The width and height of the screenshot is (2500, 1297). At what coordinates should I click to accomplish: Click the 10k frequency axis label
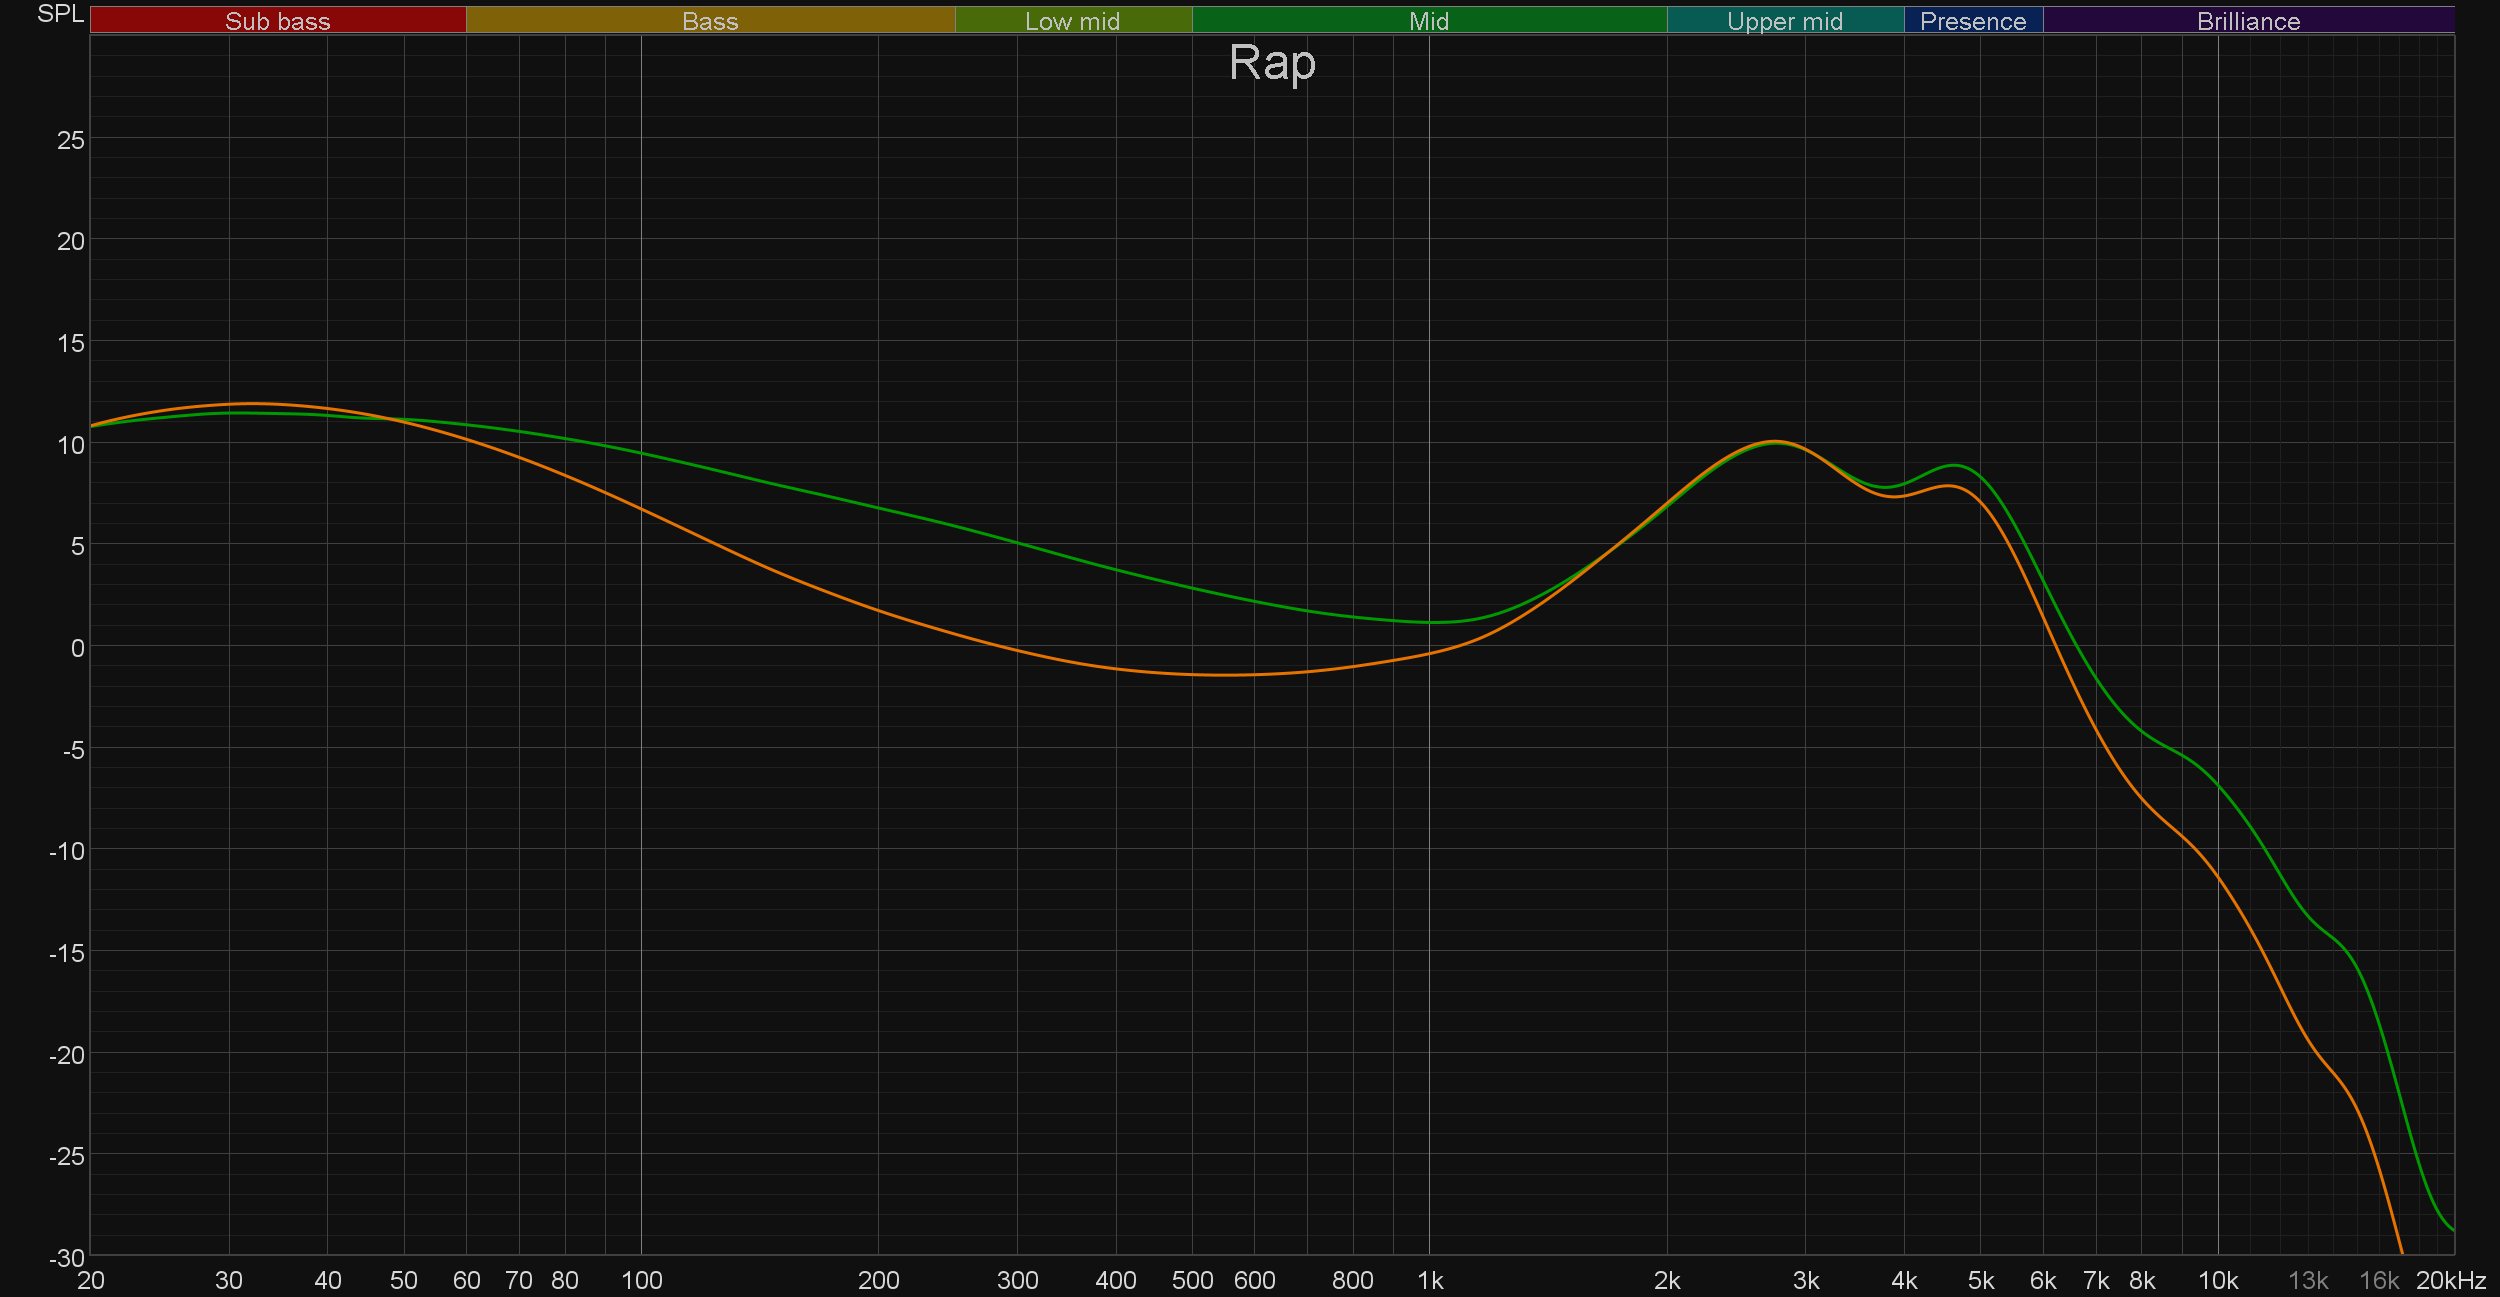coord(2217,1281)
